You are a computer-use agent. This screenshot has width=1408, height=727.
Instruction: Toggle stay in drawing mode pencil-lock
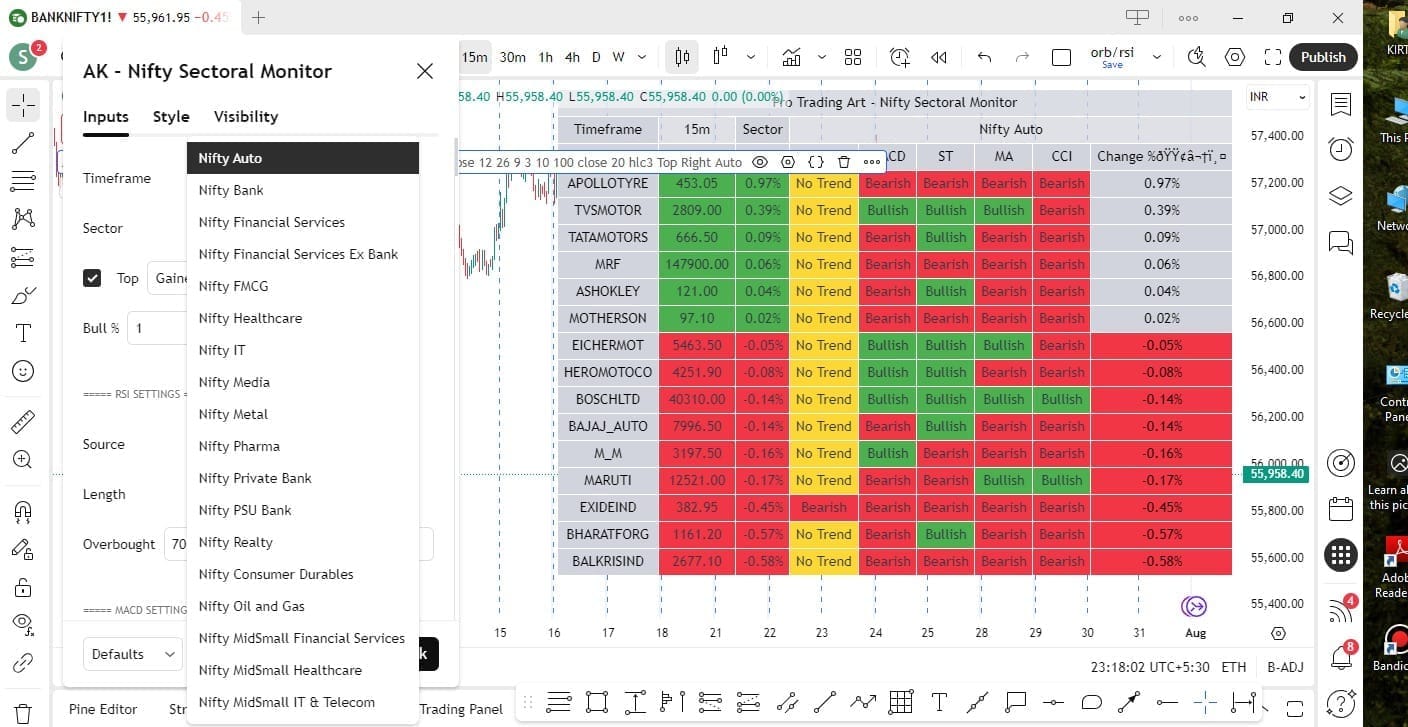coord(23,549)
